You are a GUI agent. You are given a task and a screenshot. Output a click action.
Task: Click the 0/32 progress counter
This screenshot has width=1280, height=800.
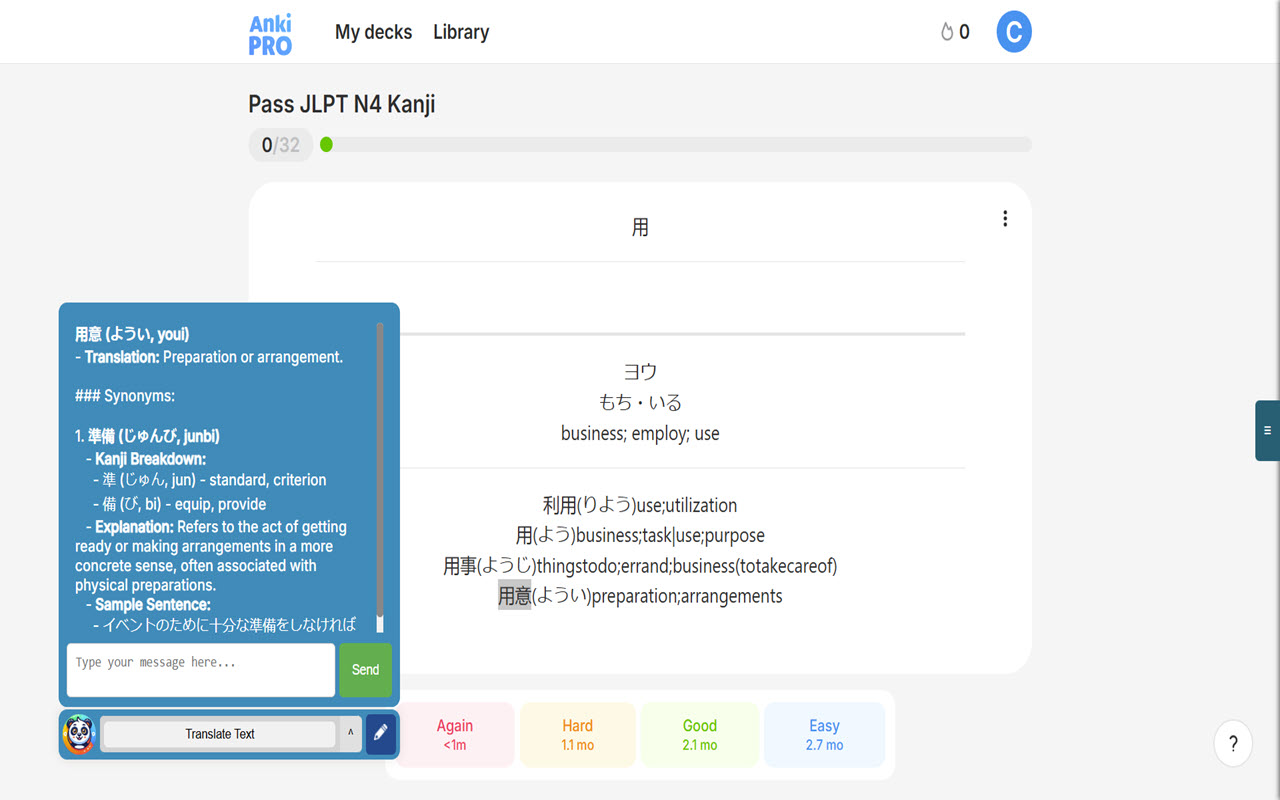[280, 144]
